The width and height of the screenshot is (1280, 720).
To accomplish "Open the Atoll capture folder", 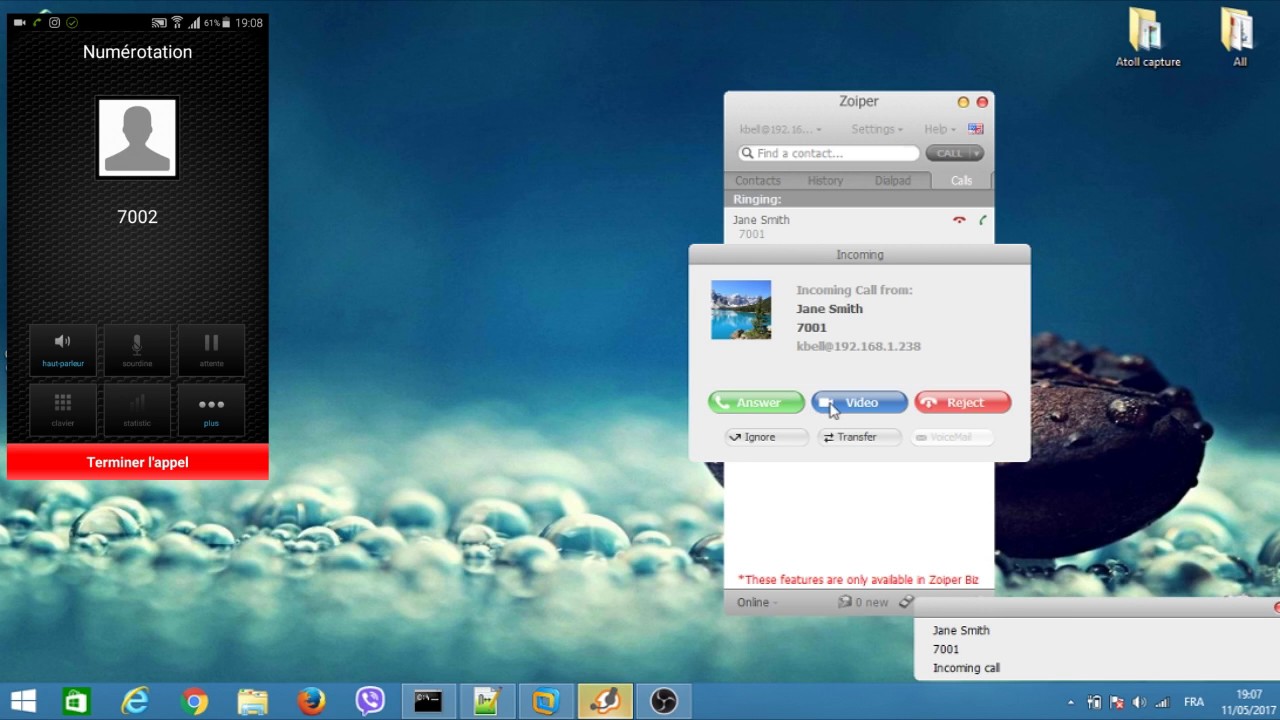I will pos(1148,39).
